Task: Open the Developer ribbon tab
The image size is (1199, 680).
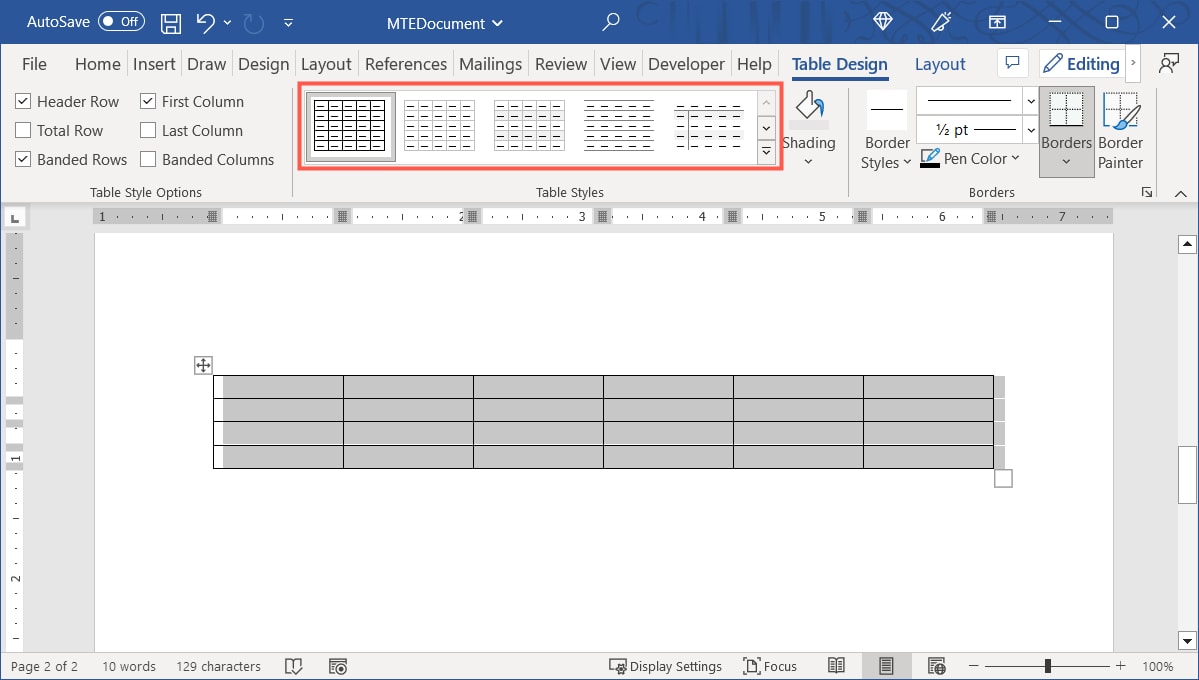Action: (686, 63)
